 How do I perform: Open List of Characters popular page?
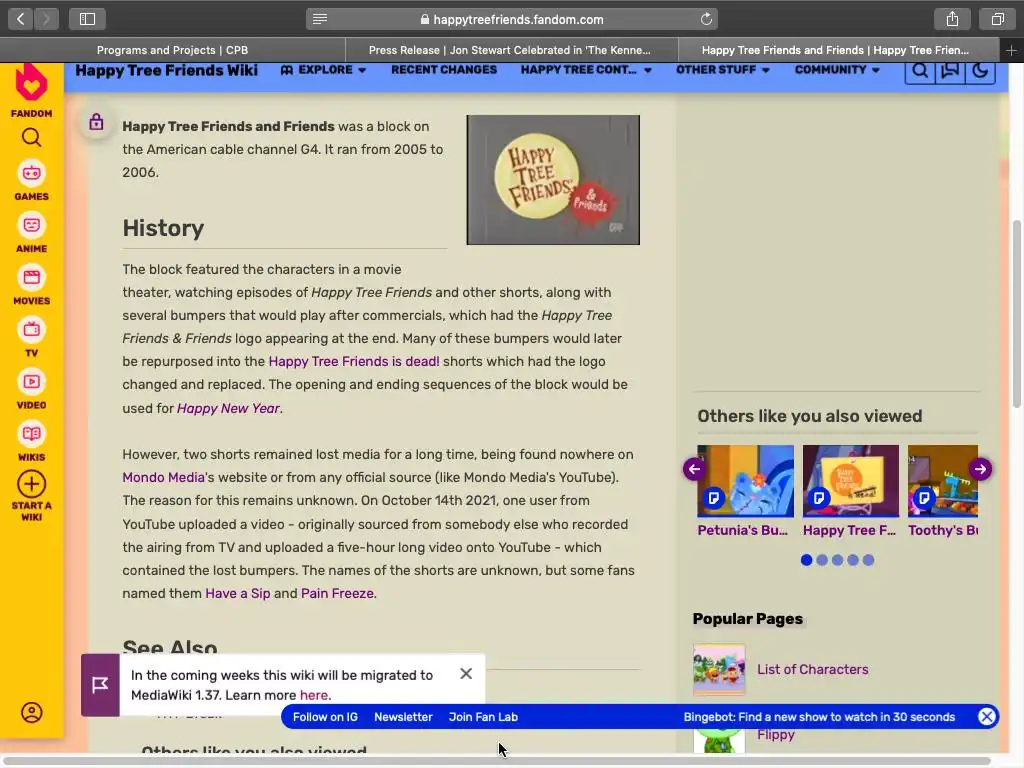pos(812,669)
